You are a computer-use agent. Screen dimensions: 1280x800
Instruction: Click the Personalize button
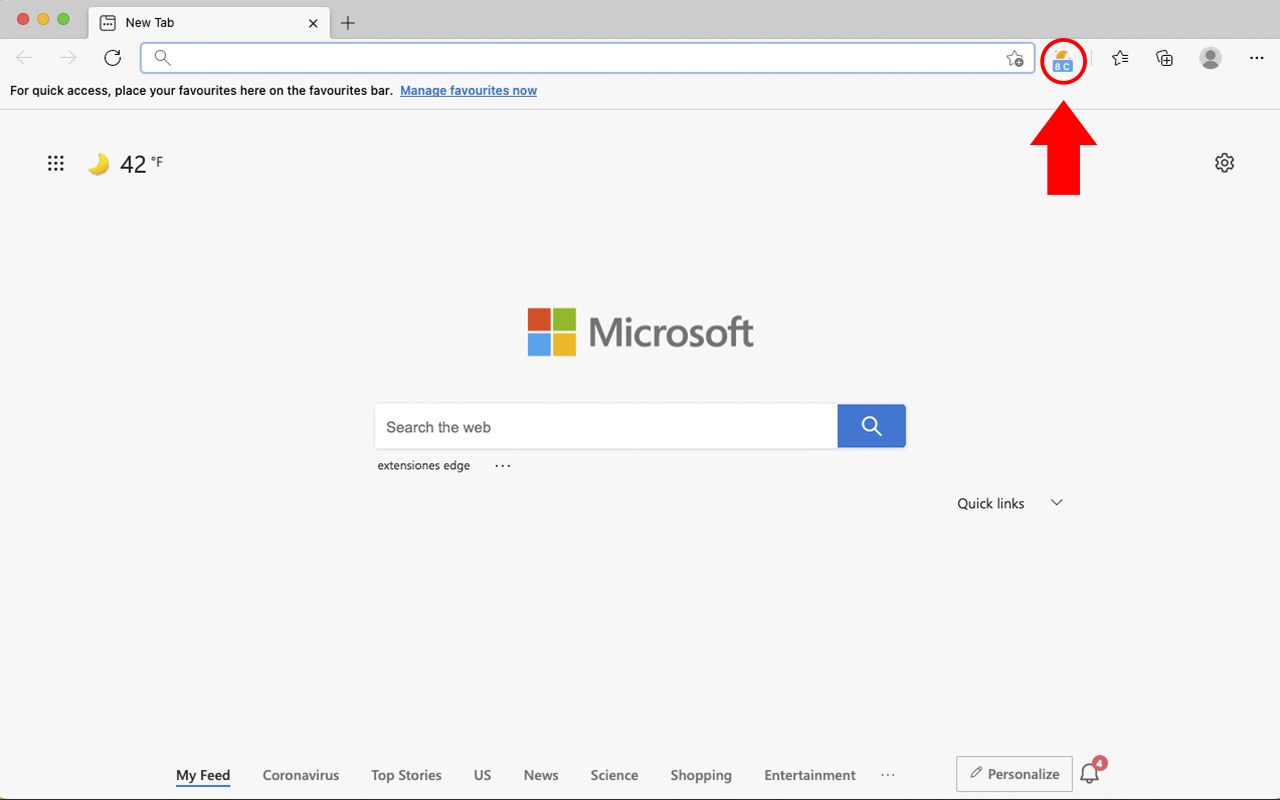[x=1014, y=774]
